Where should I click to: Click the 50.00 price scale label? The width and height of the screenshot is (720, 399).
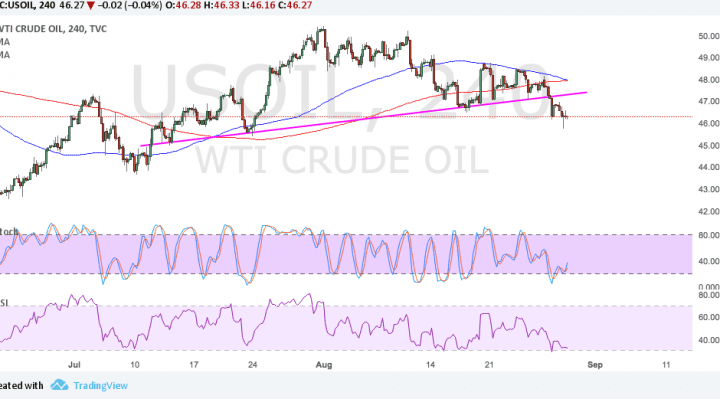709,36
